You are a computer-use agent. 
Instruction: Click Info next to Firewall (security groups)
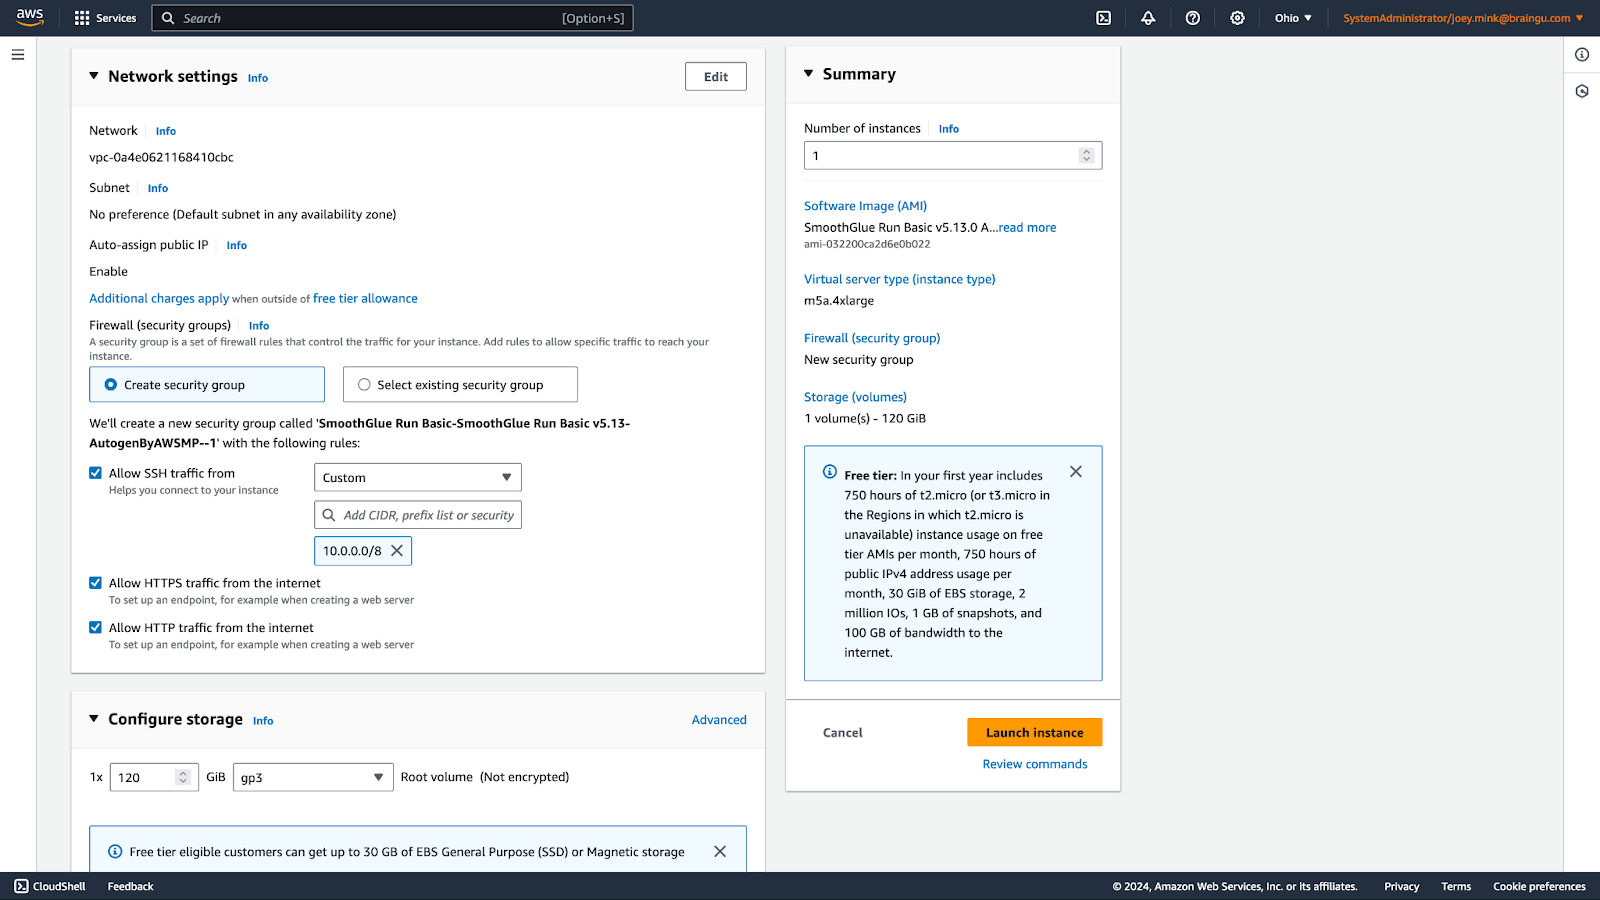(x=259, y=326)
